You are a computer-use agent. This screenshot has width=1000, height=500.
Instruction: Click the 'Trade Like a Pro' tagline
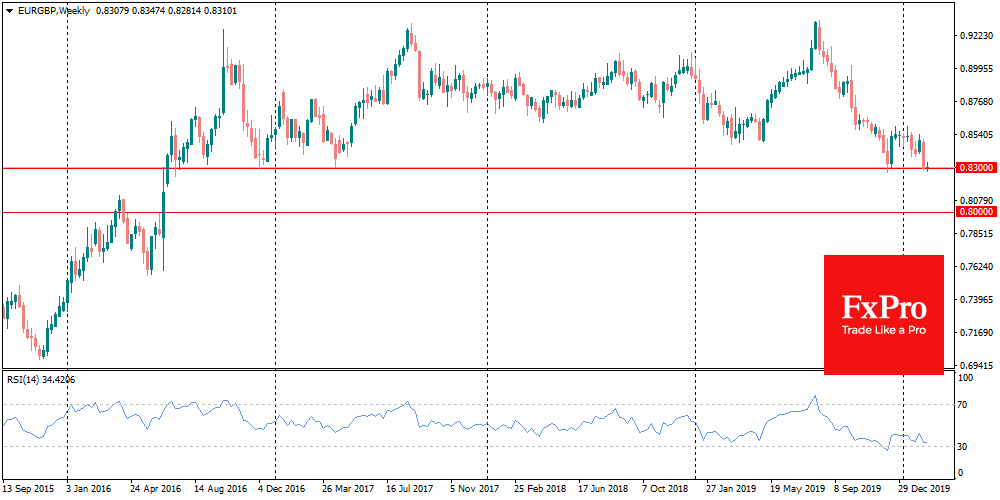pyautogui.click(x=883, y=330)
